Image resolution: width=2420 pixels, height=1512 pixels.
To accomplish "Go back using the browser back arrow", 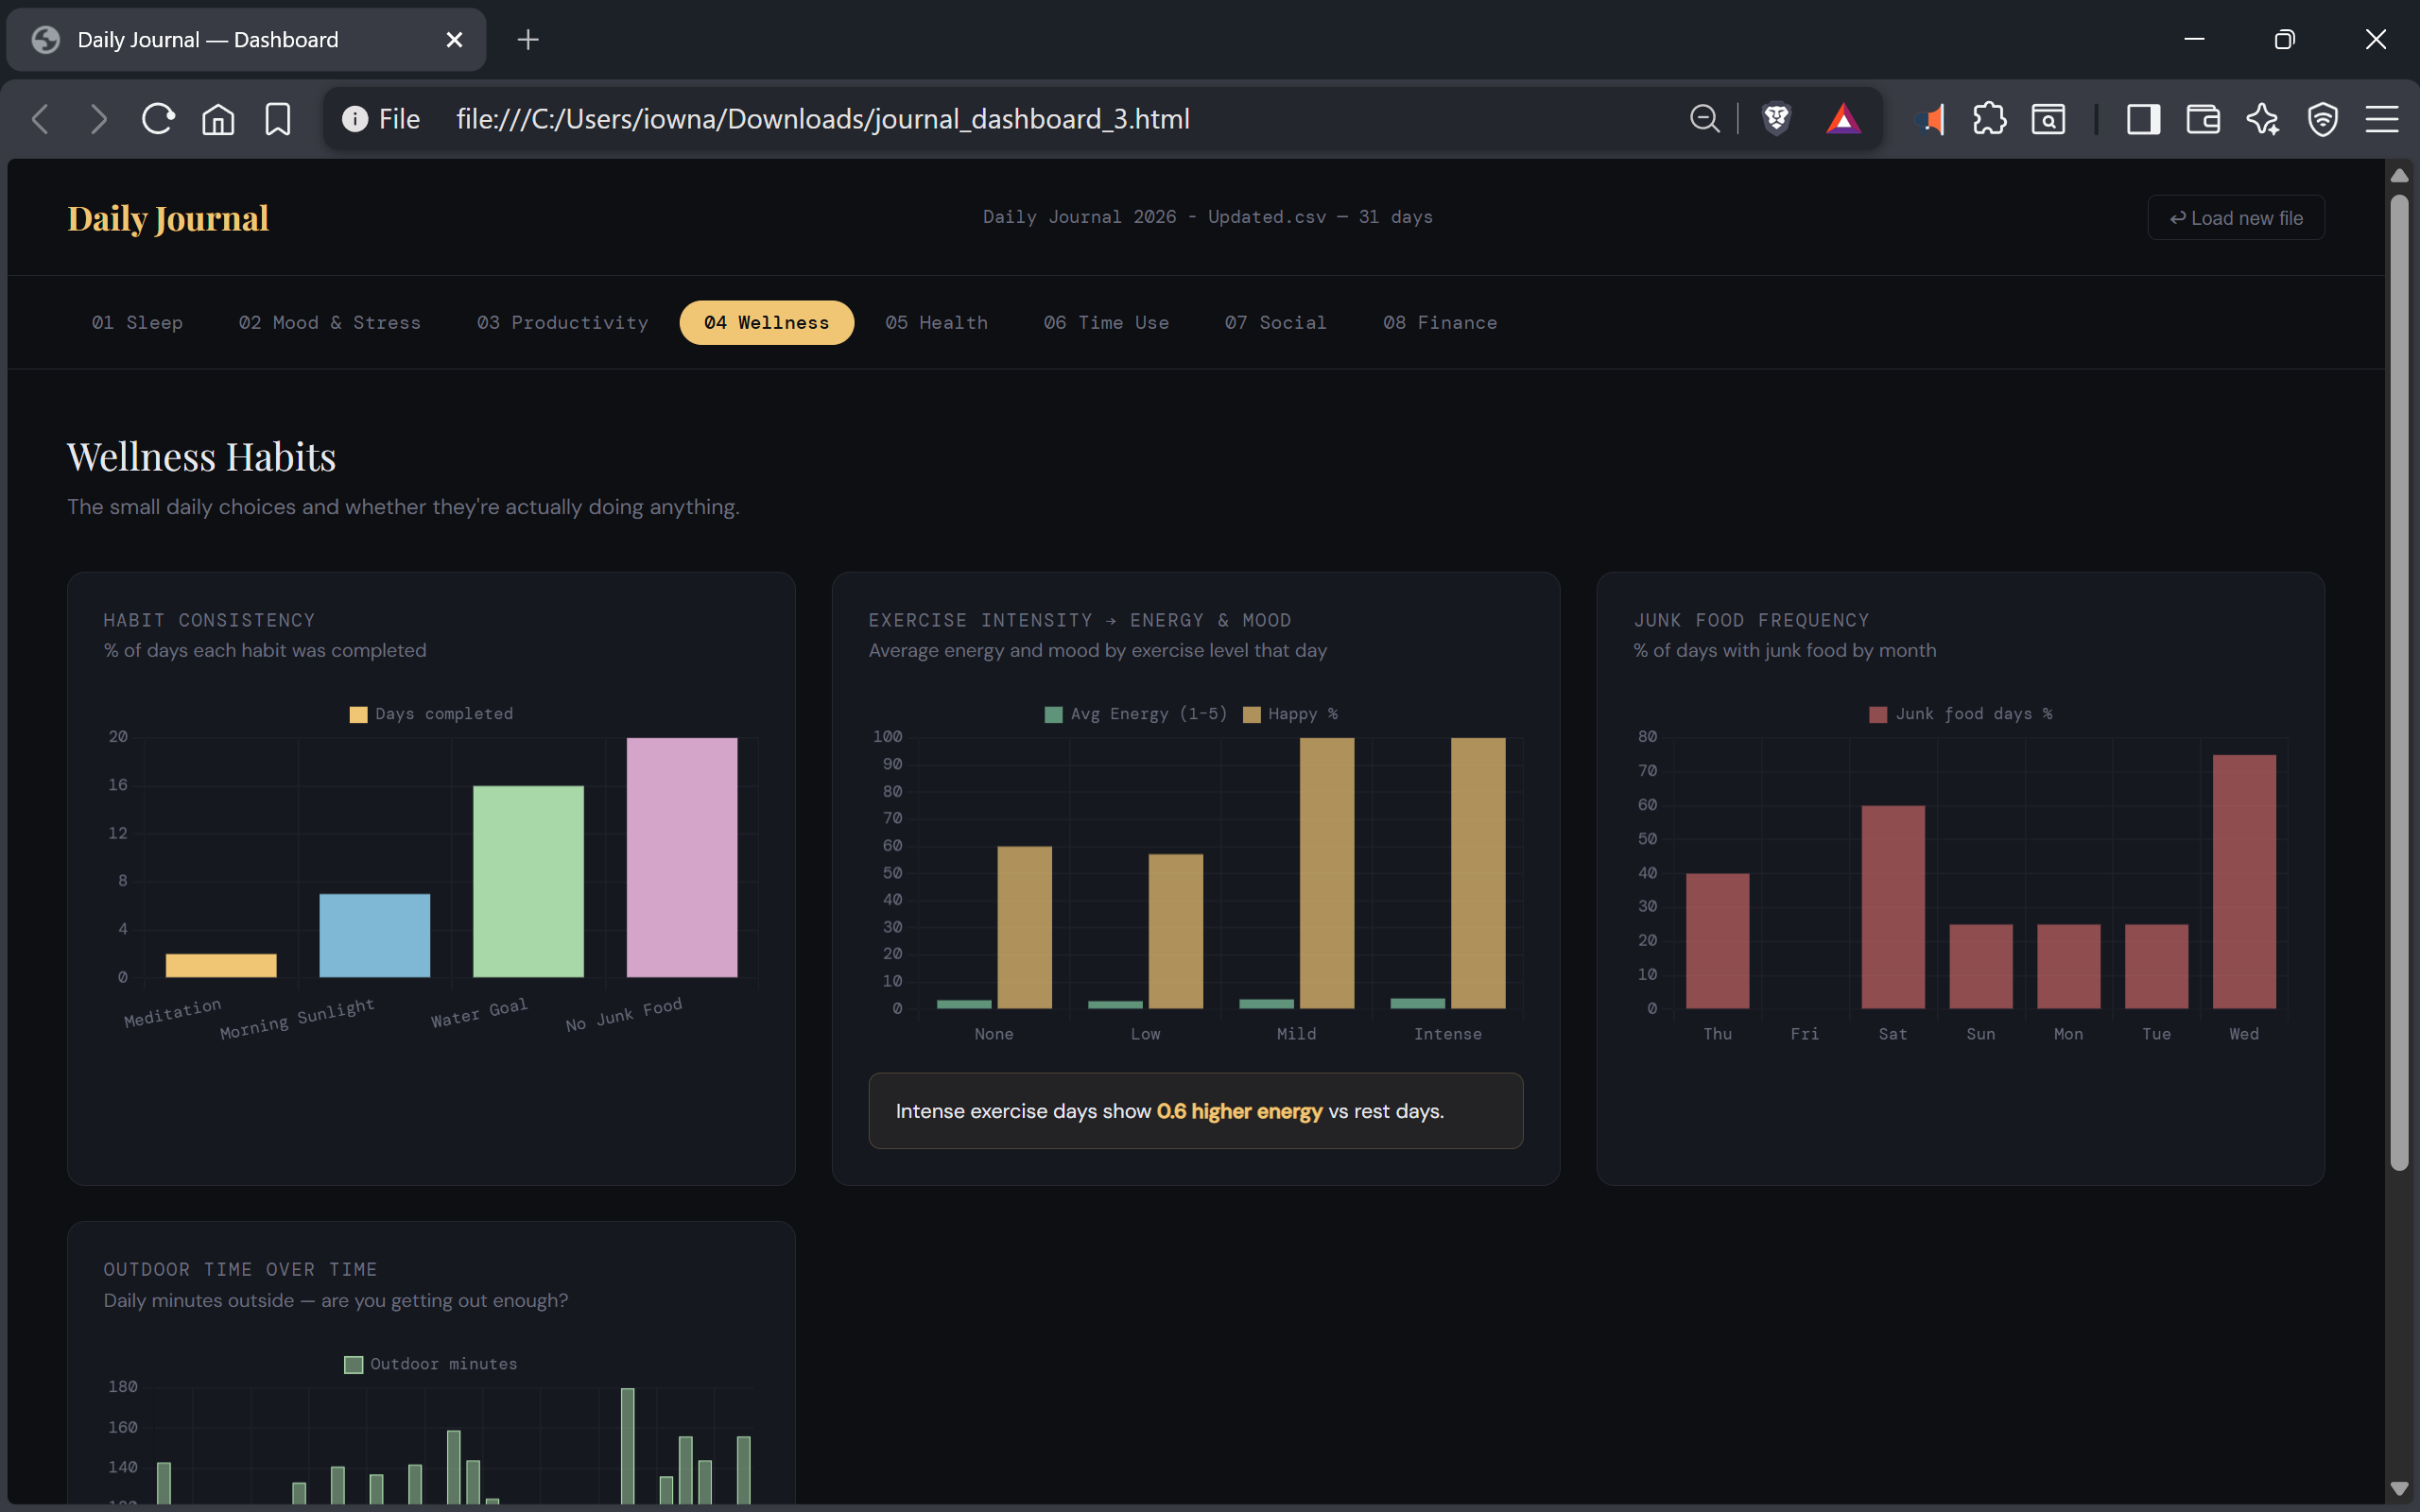I will (40, 119).
